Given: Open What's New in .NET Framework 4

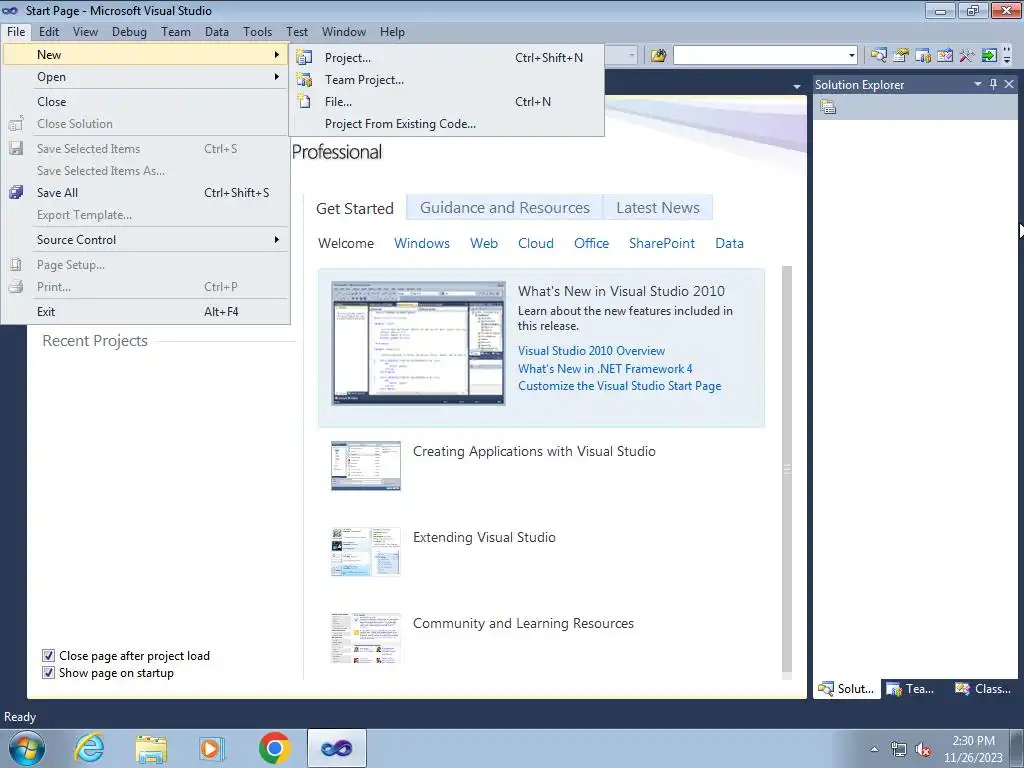Looking at the screenshot, I should pyautogui.click(x=605, y=368).
